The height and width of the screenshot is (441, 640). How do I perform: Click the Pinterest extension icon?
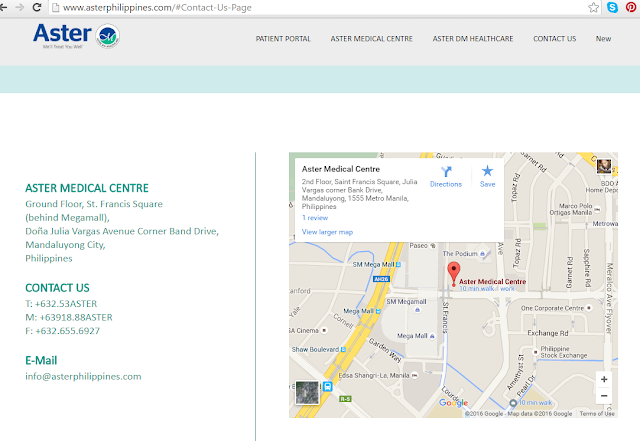pos(631,7)
